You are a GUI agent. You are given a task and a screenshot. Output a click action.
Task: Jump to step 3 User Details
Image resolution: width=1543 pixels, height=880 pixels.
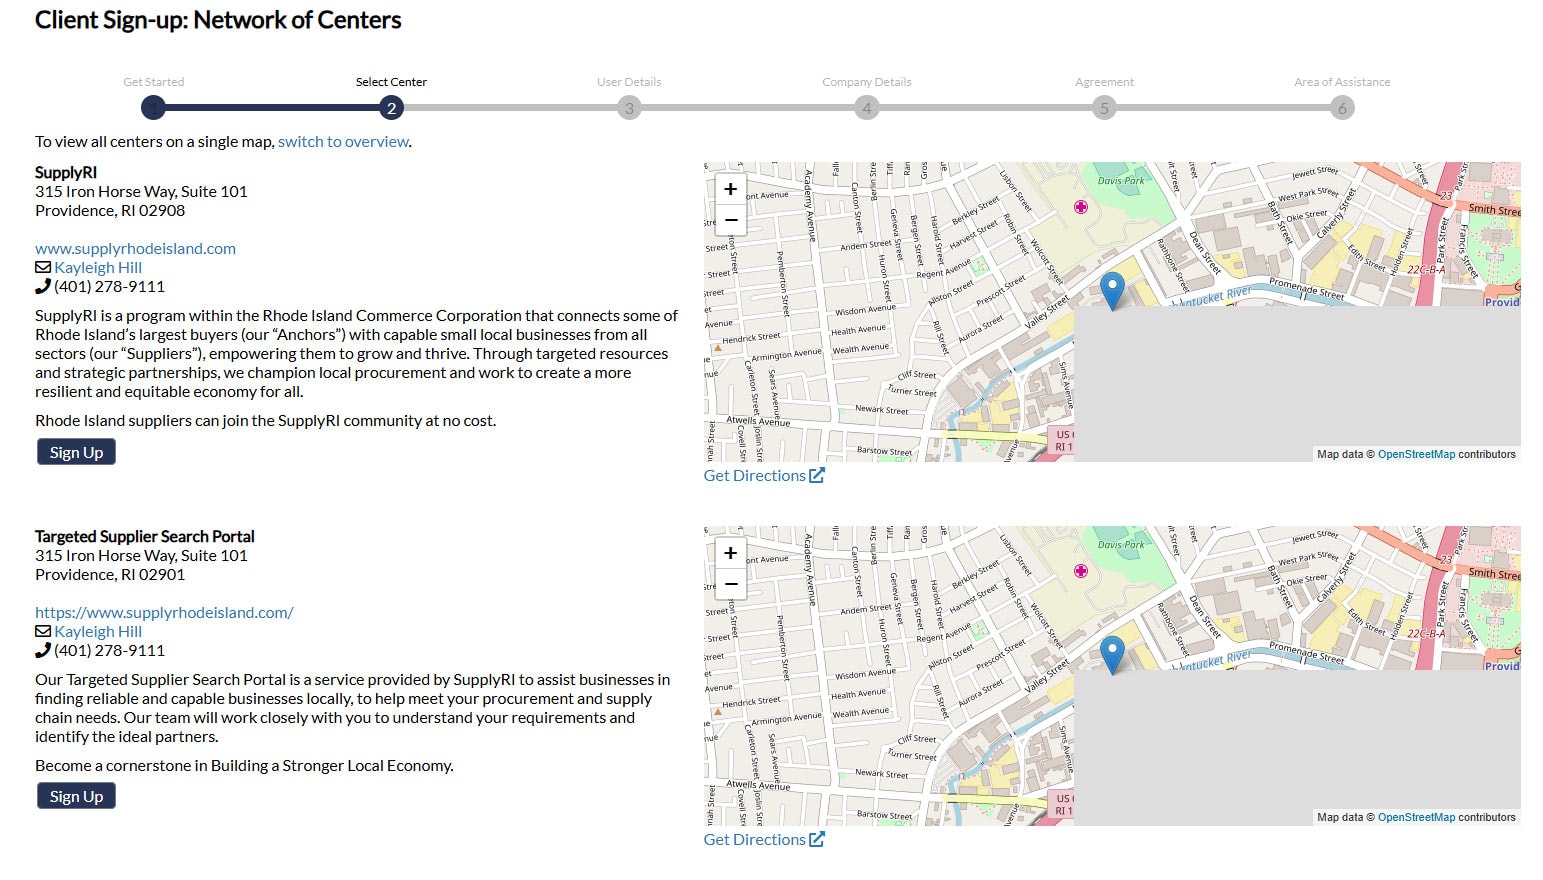click(x=629, y=107)
